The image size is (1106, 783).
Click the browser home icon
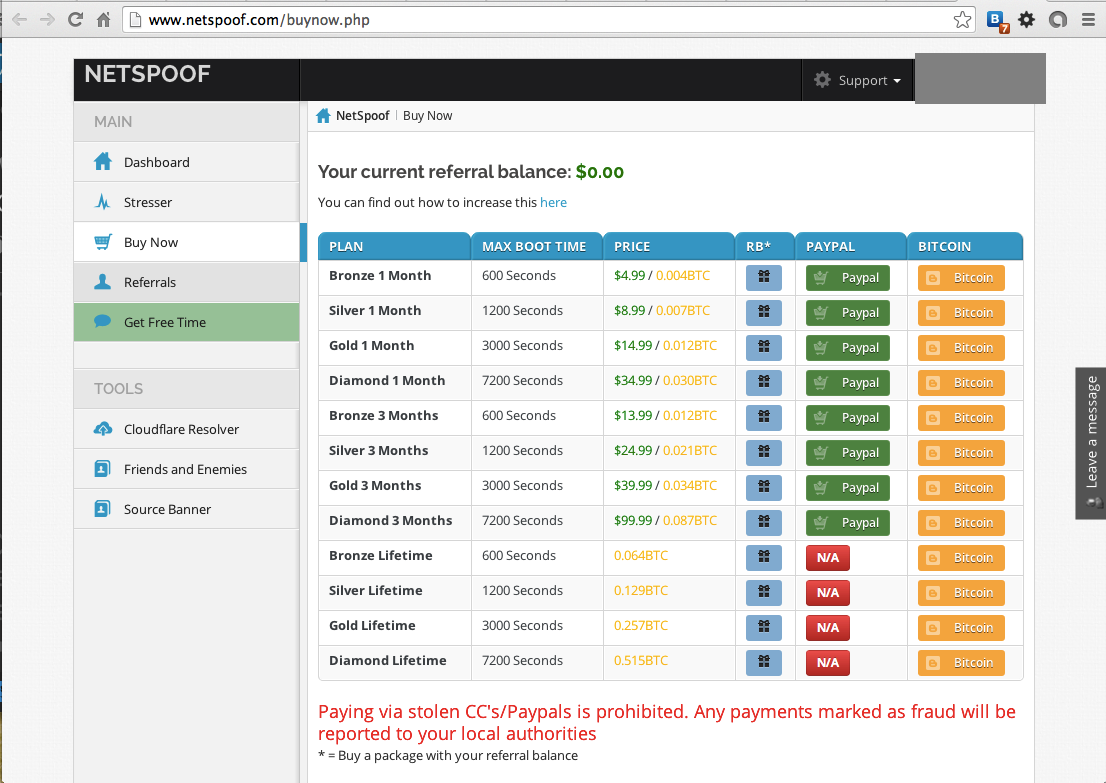pyautogui.click(x=104, y=20)
